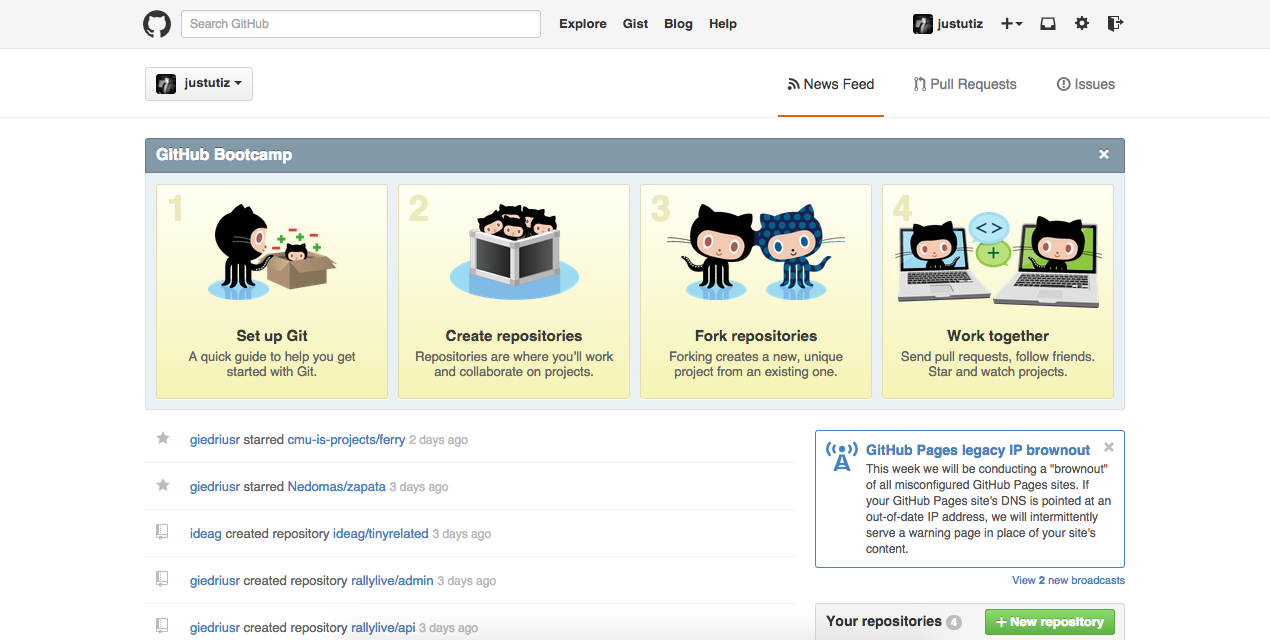Click the New repository button
Image resolution: width=1270 pixels, height=640 pixels.
click(1049, 622)
